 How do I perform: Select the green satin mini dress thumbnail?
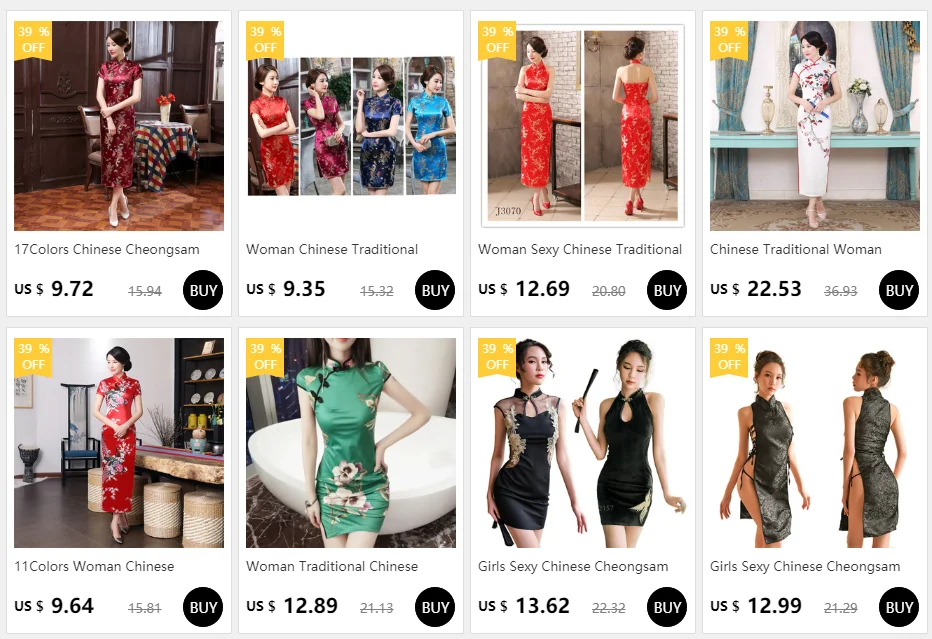click(x=351, y=443)
